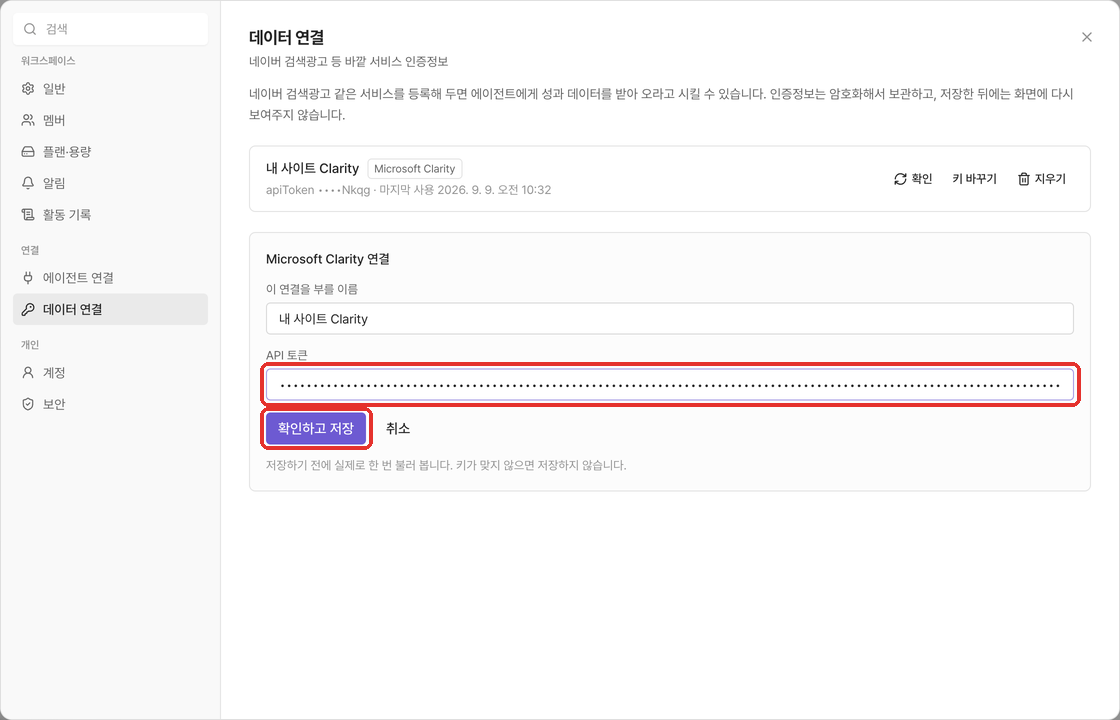This screenshot has height=720, width=1120.
Task: Click the 이 연결을 부를 이름 field
Action: [x=669, y=319]
